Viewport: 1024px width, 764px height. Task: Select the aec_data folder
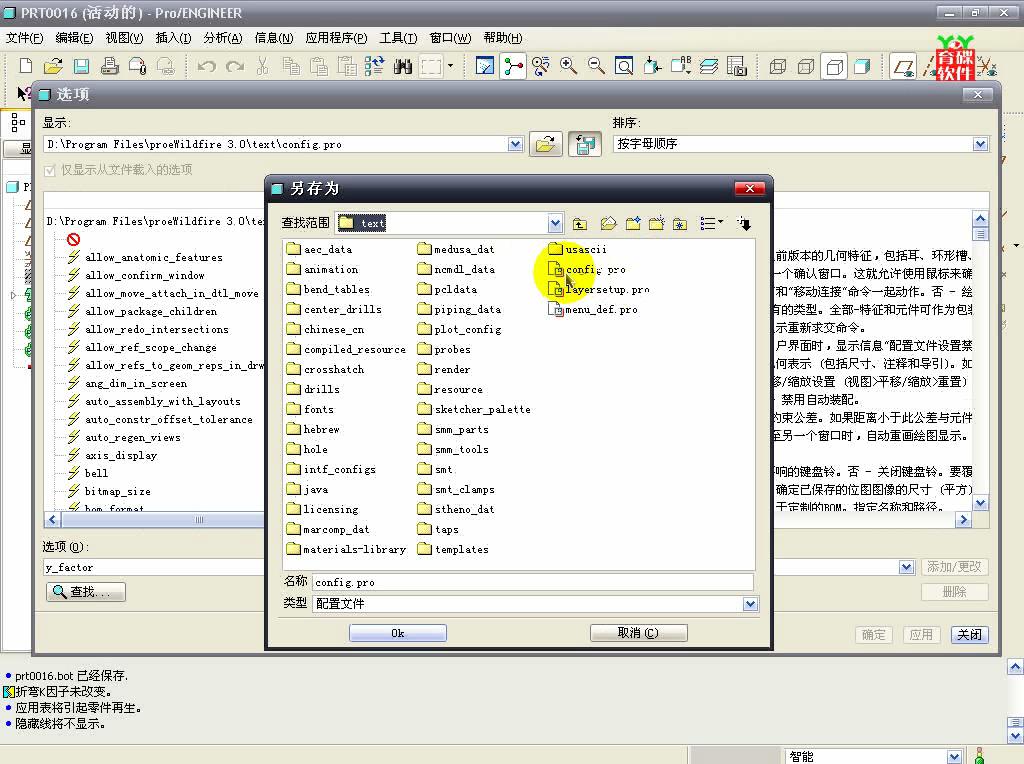(x=319, y=249)
